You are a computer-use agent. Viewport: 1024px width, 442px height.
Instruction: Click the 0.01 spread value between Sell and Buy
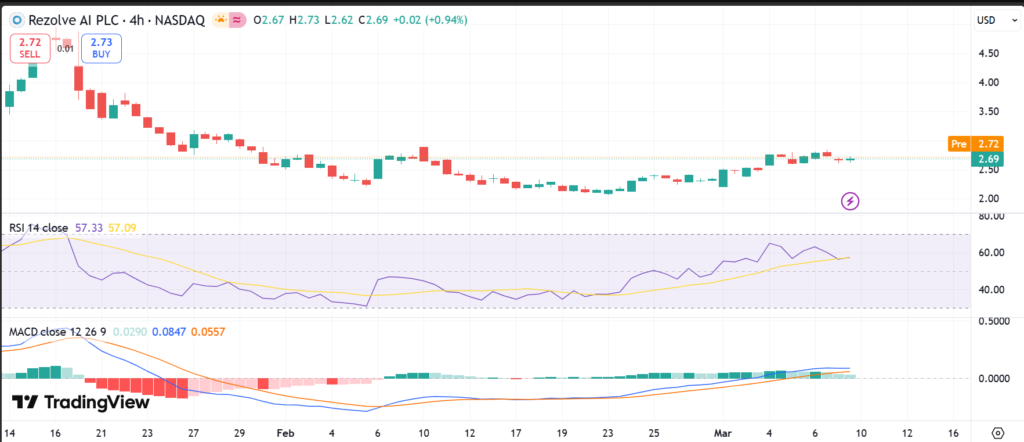click(65, 48)
